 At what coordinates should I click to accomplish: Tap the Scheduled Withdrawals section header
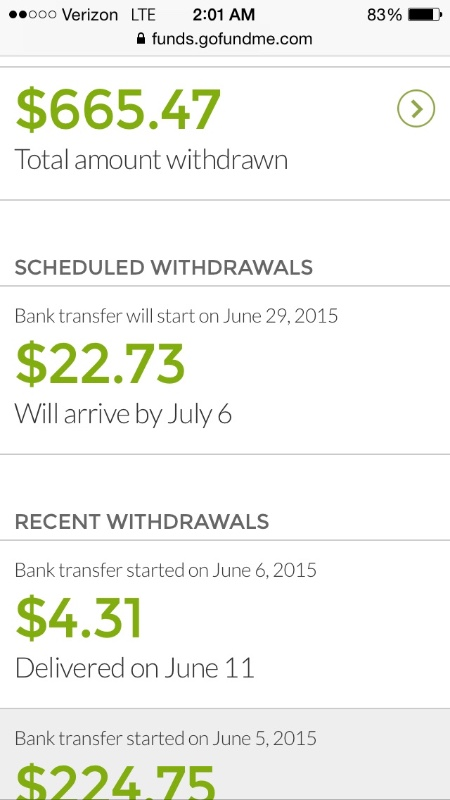click(164, 267)
